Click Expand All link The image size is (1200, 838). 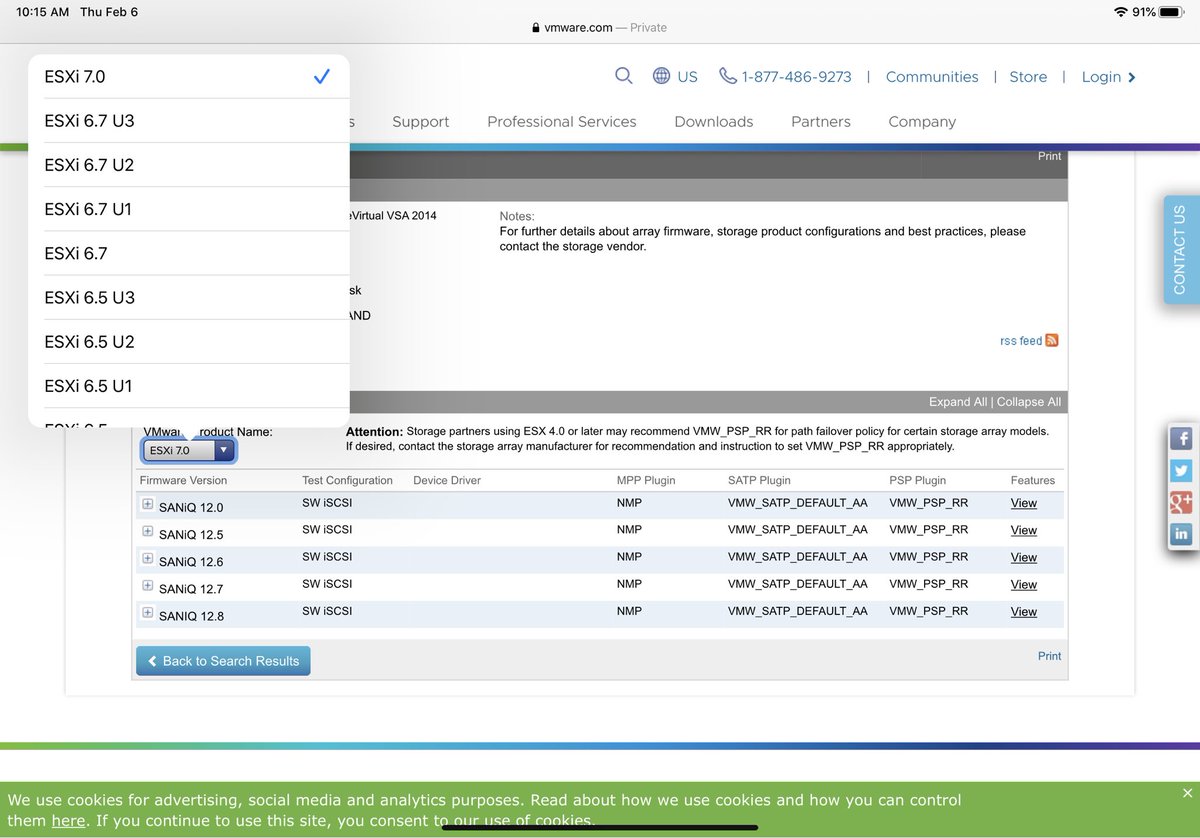pos(957,402)
